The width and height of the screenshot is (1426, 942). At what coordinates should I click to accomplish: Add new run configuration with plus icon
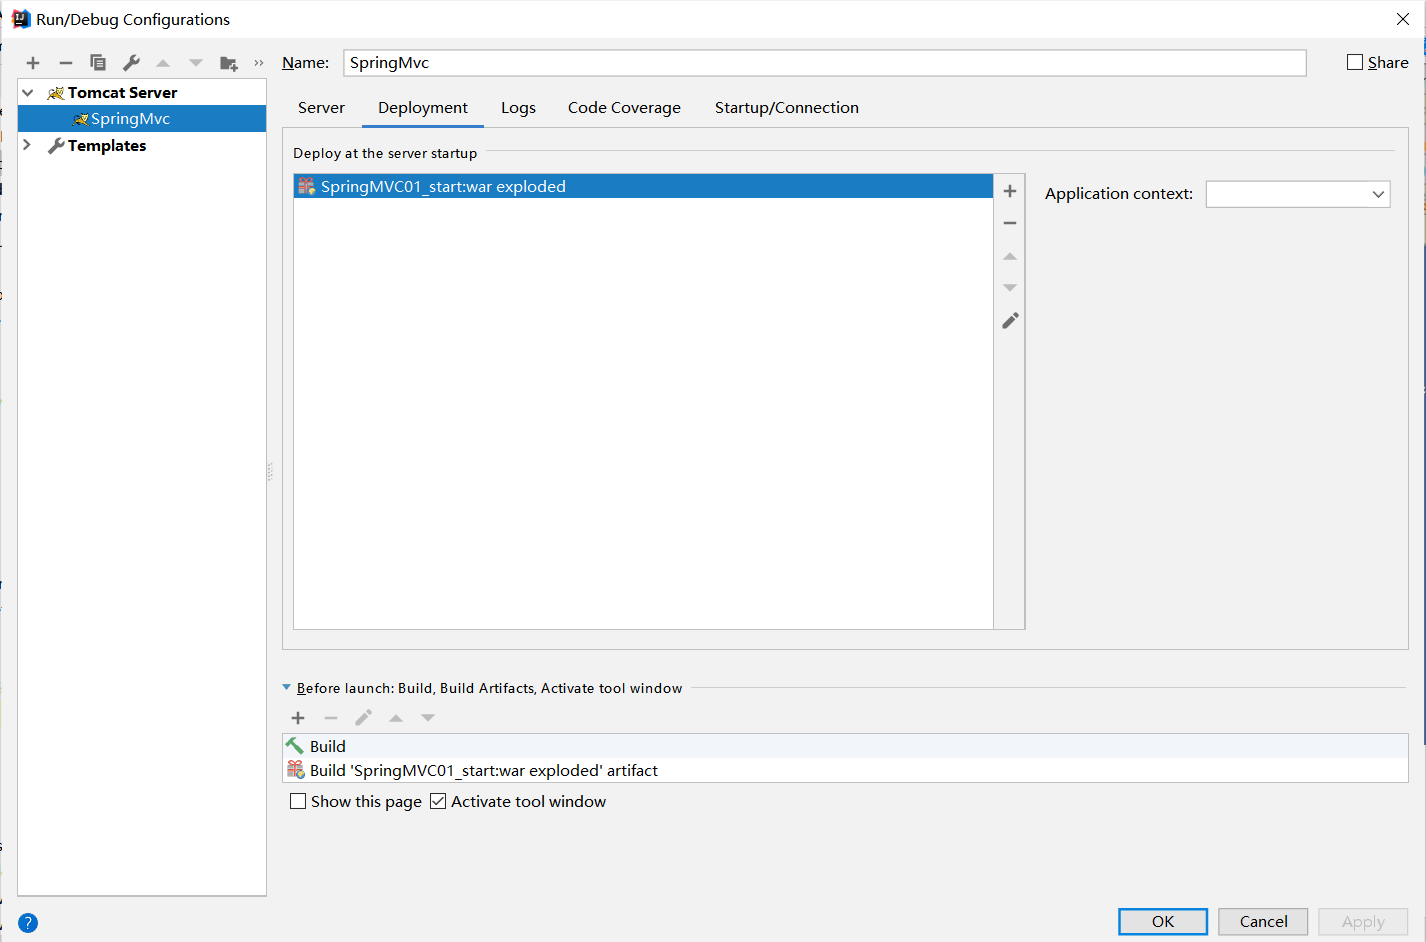point(33,63)
